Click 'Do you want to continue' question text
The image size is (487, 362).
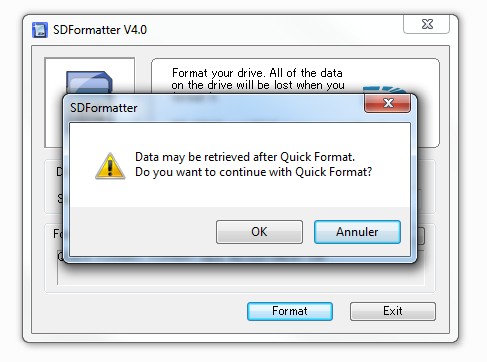click(253, 172)
